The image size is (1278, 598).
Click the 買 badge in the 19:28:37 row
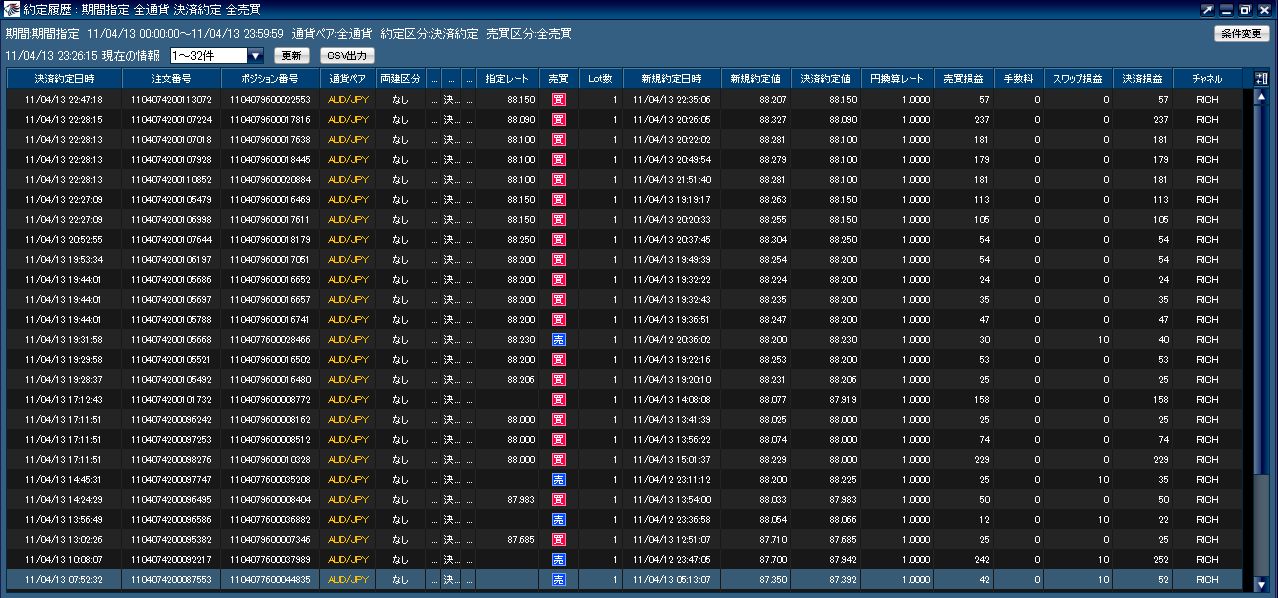(559, 380)
